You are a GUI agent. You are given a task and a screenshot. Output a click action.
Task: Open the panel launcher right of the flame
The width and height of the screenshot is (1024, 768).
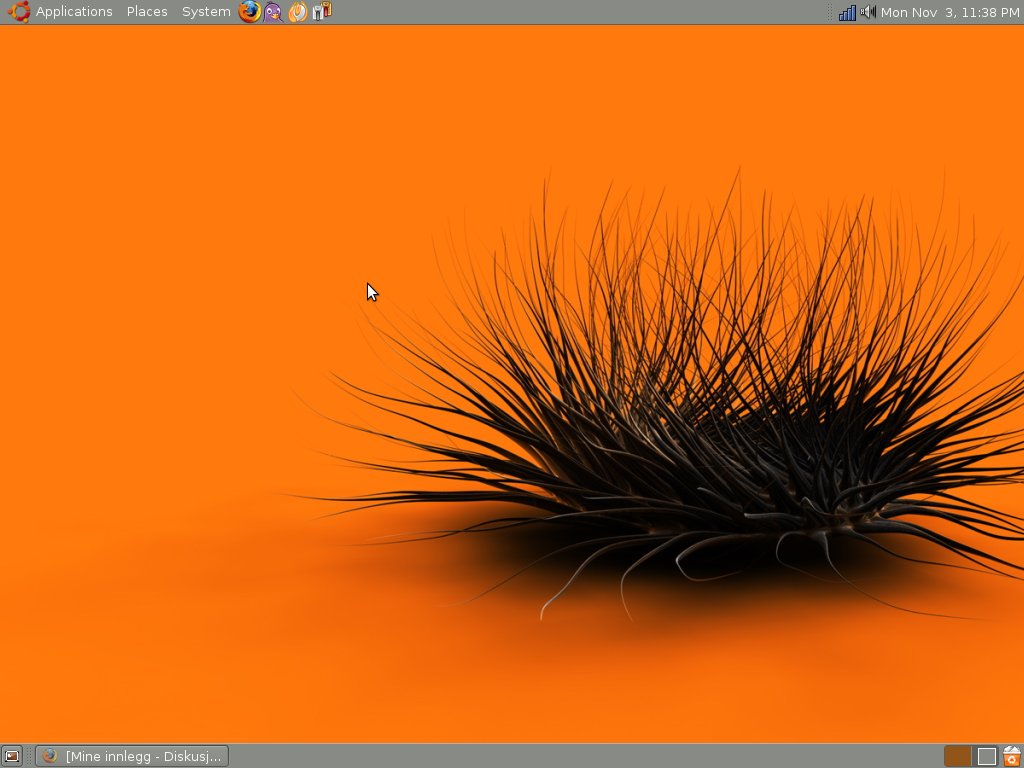point(322,11)
